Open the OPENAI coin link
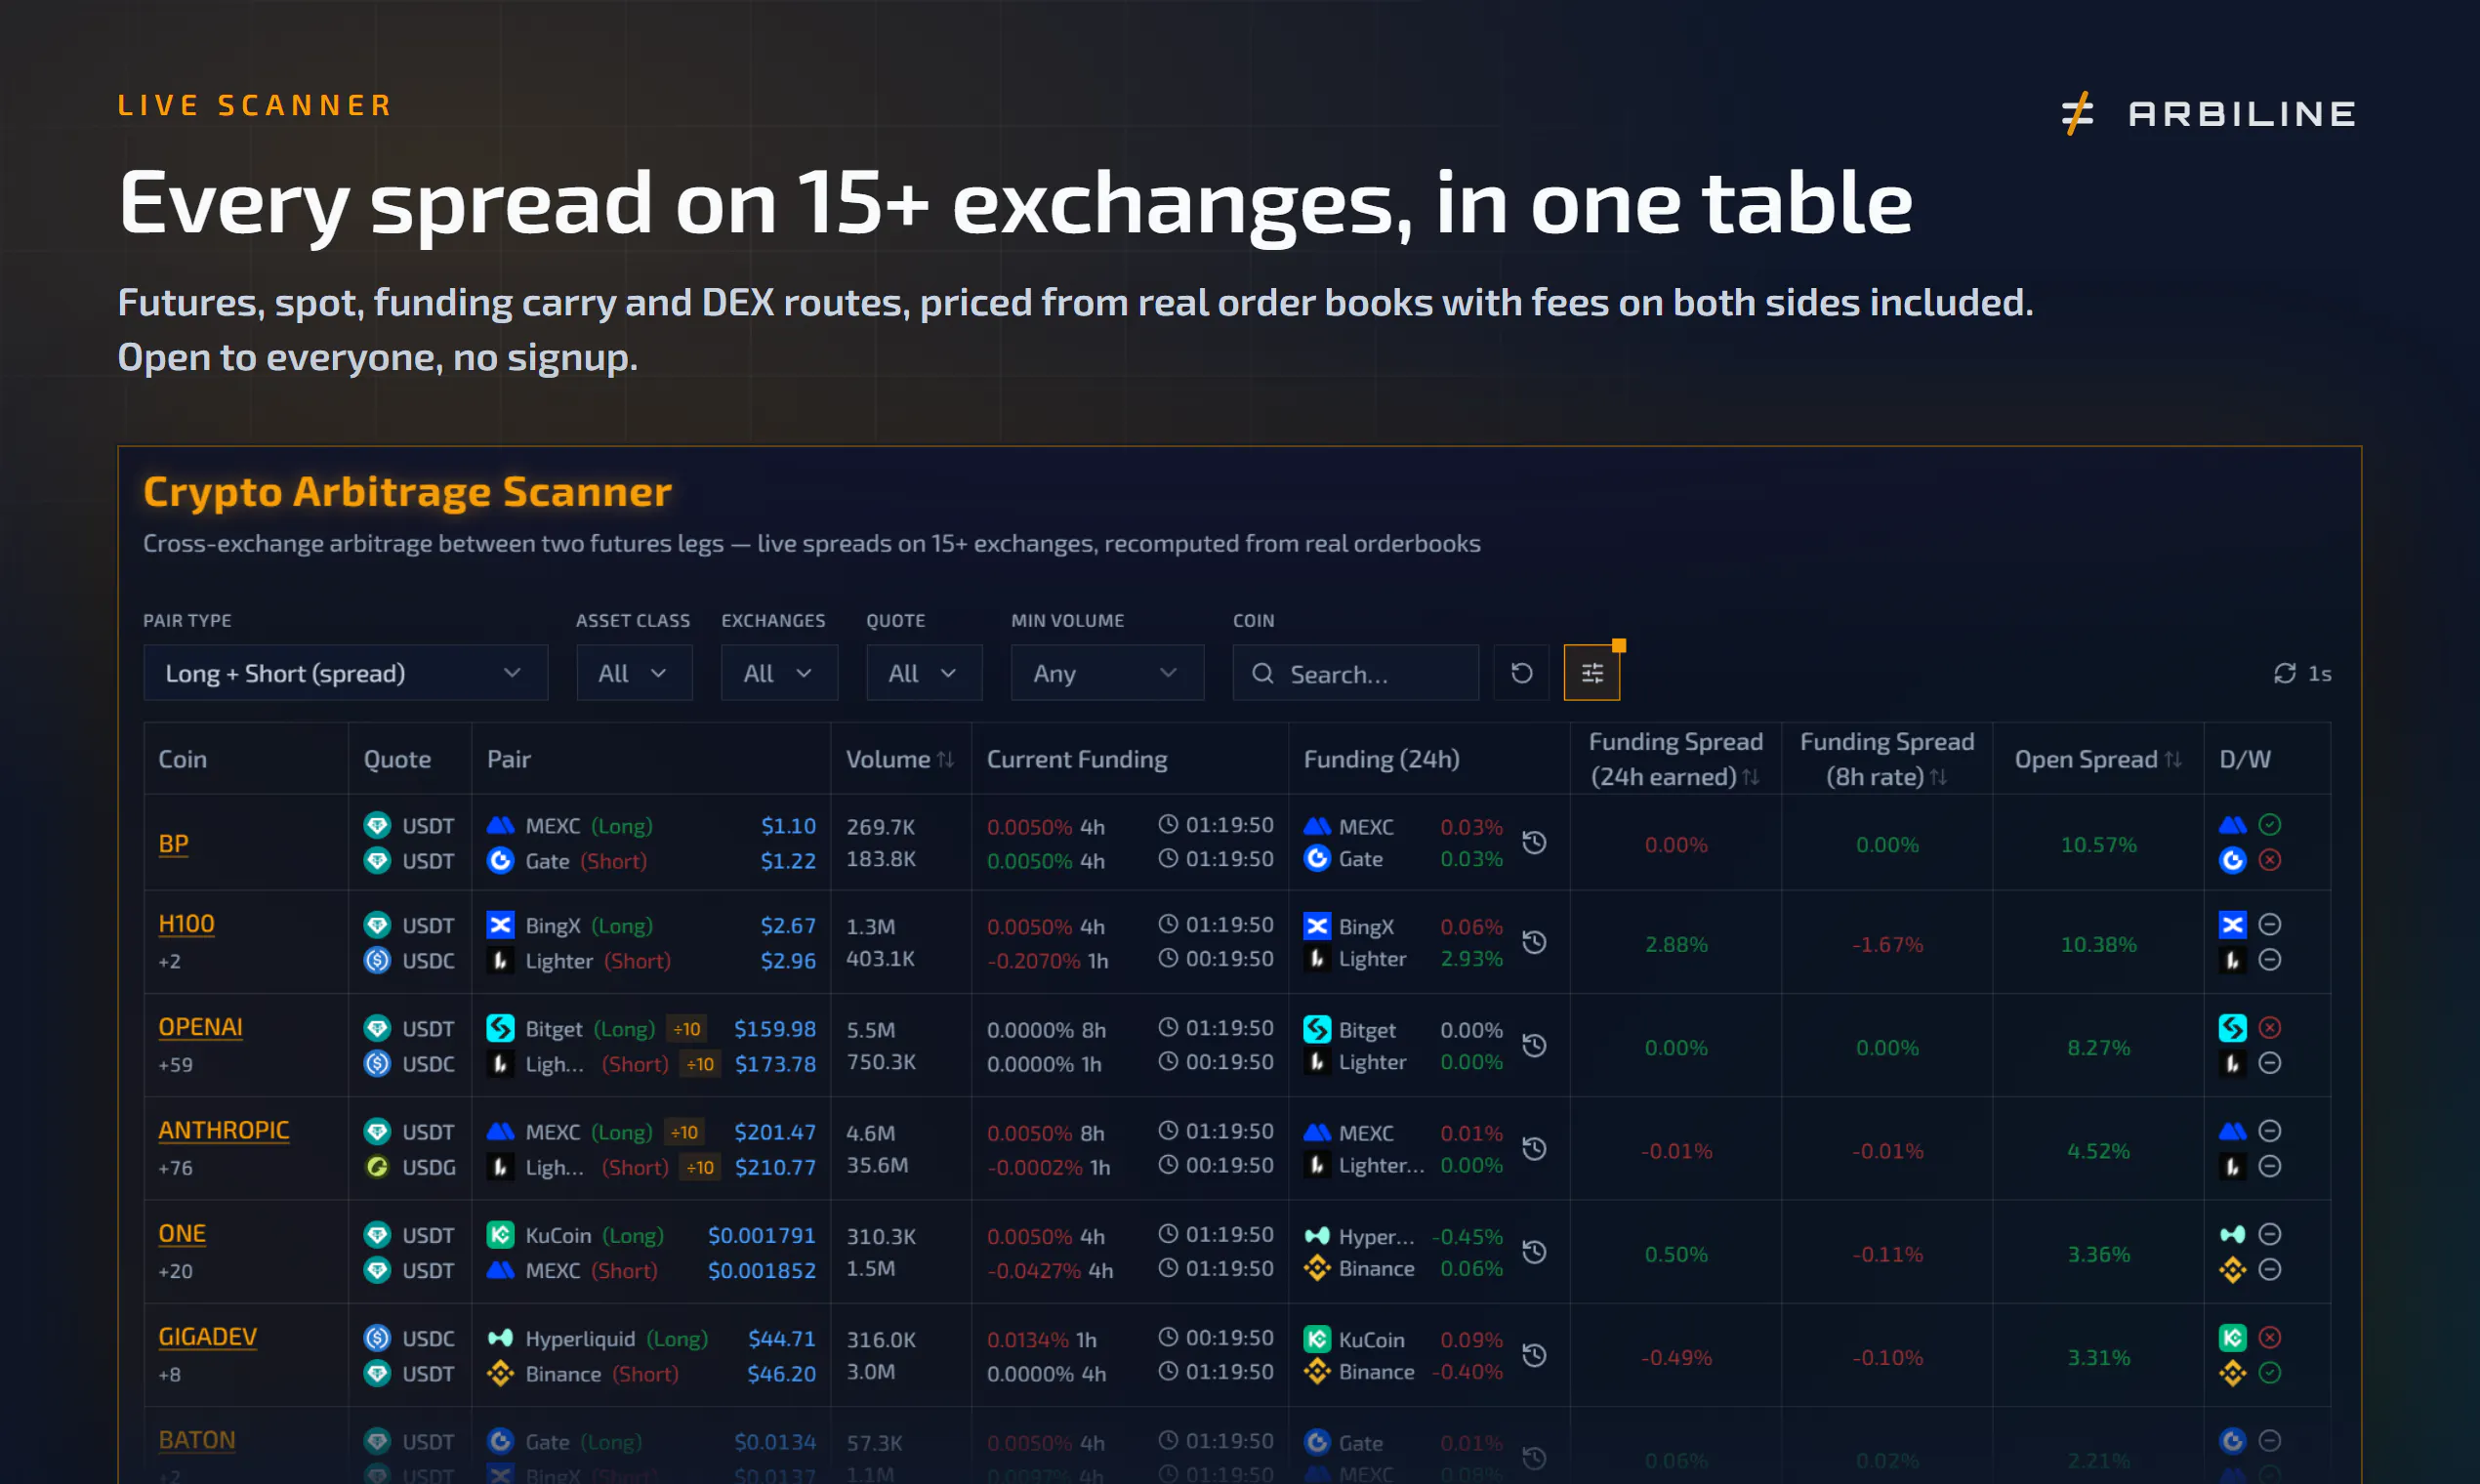This screenshot has width=2480, height=1484. point(200,1026)
